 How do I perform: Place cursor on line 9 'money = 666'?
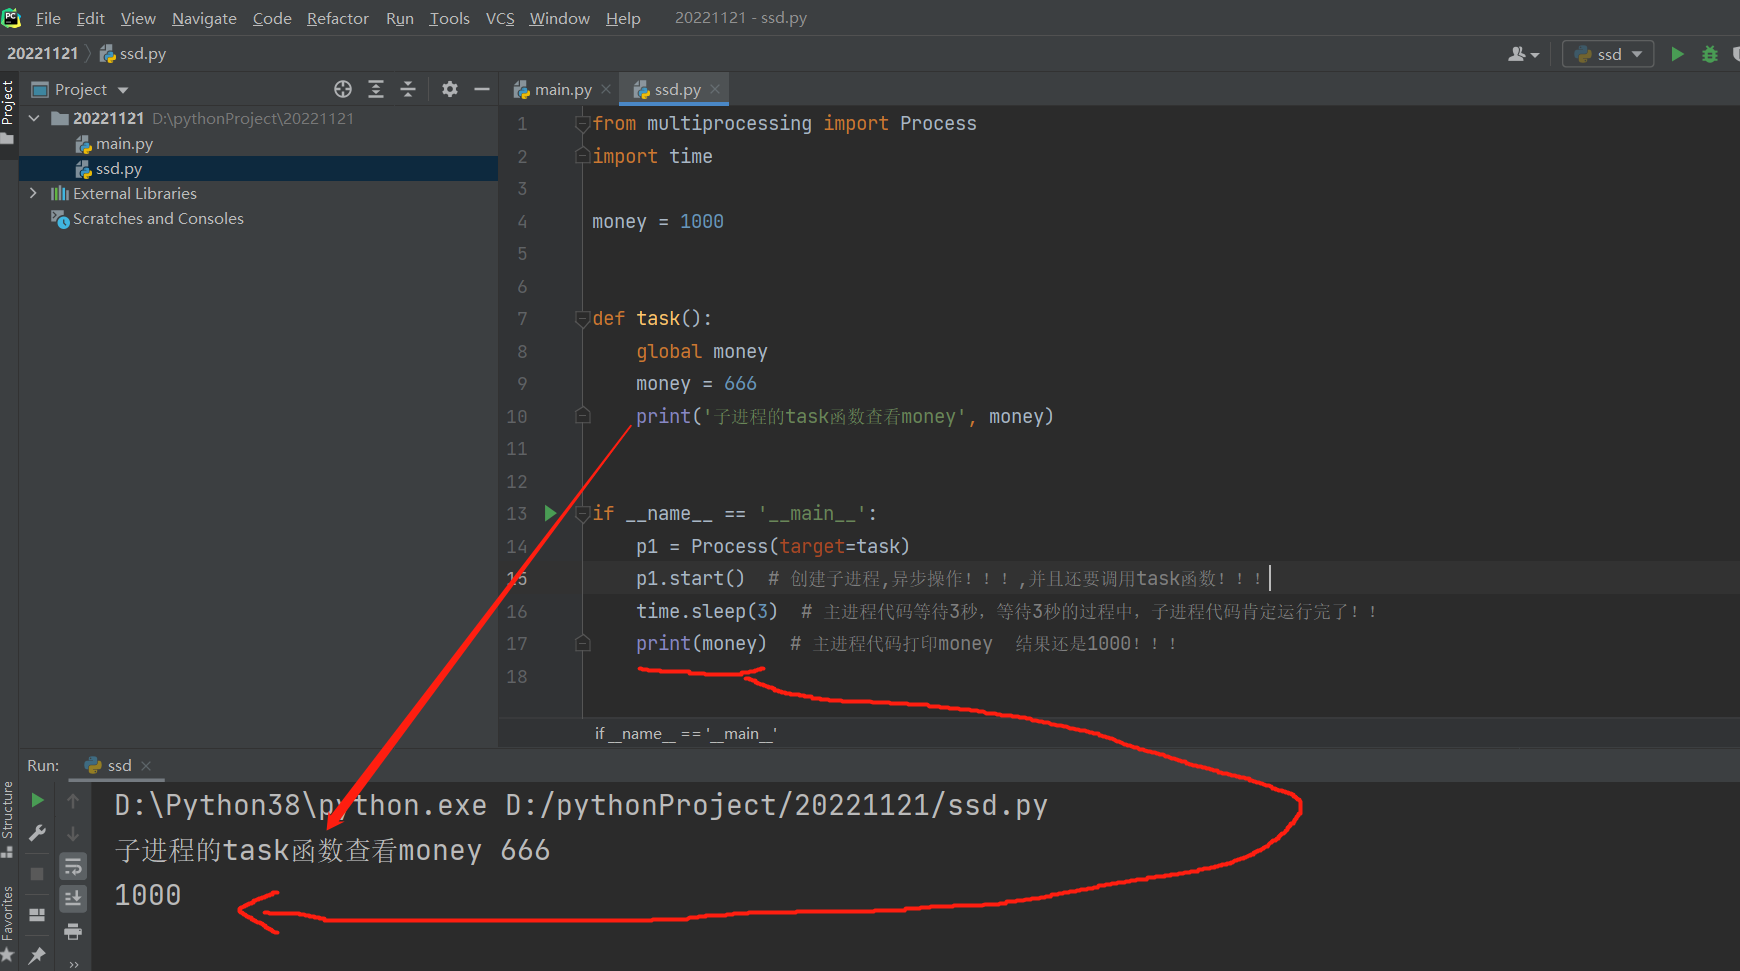(x=696, y=384)
